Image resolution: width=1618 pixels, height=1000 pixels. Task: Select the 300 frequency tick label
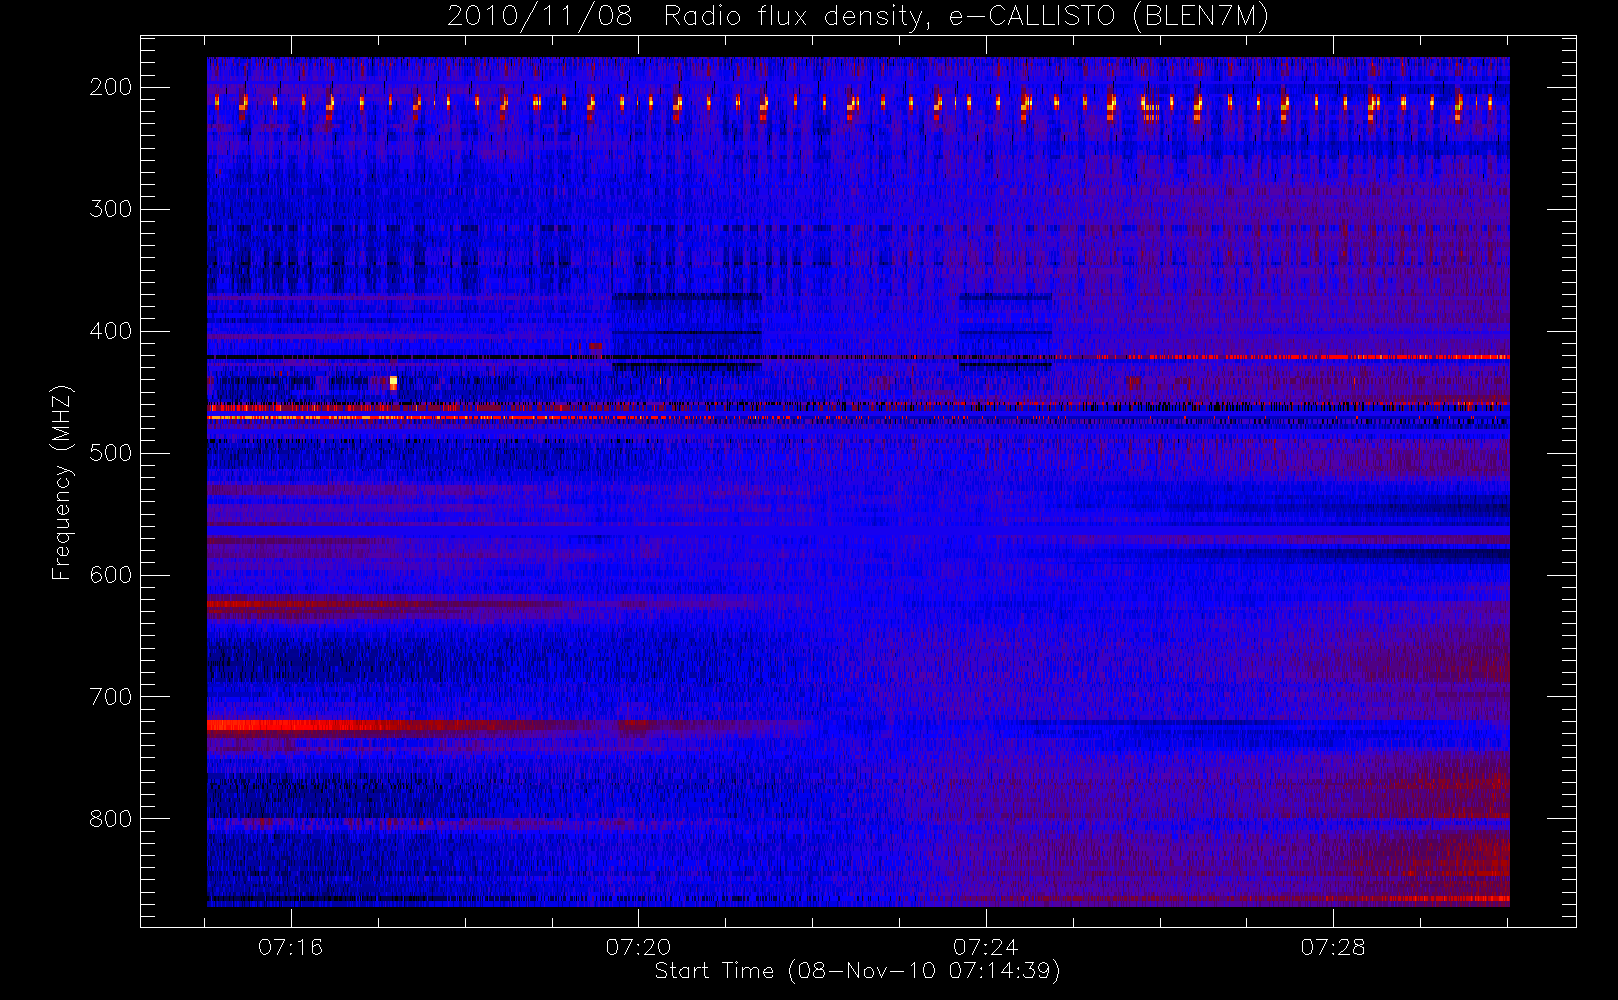[x=111, y=209]
